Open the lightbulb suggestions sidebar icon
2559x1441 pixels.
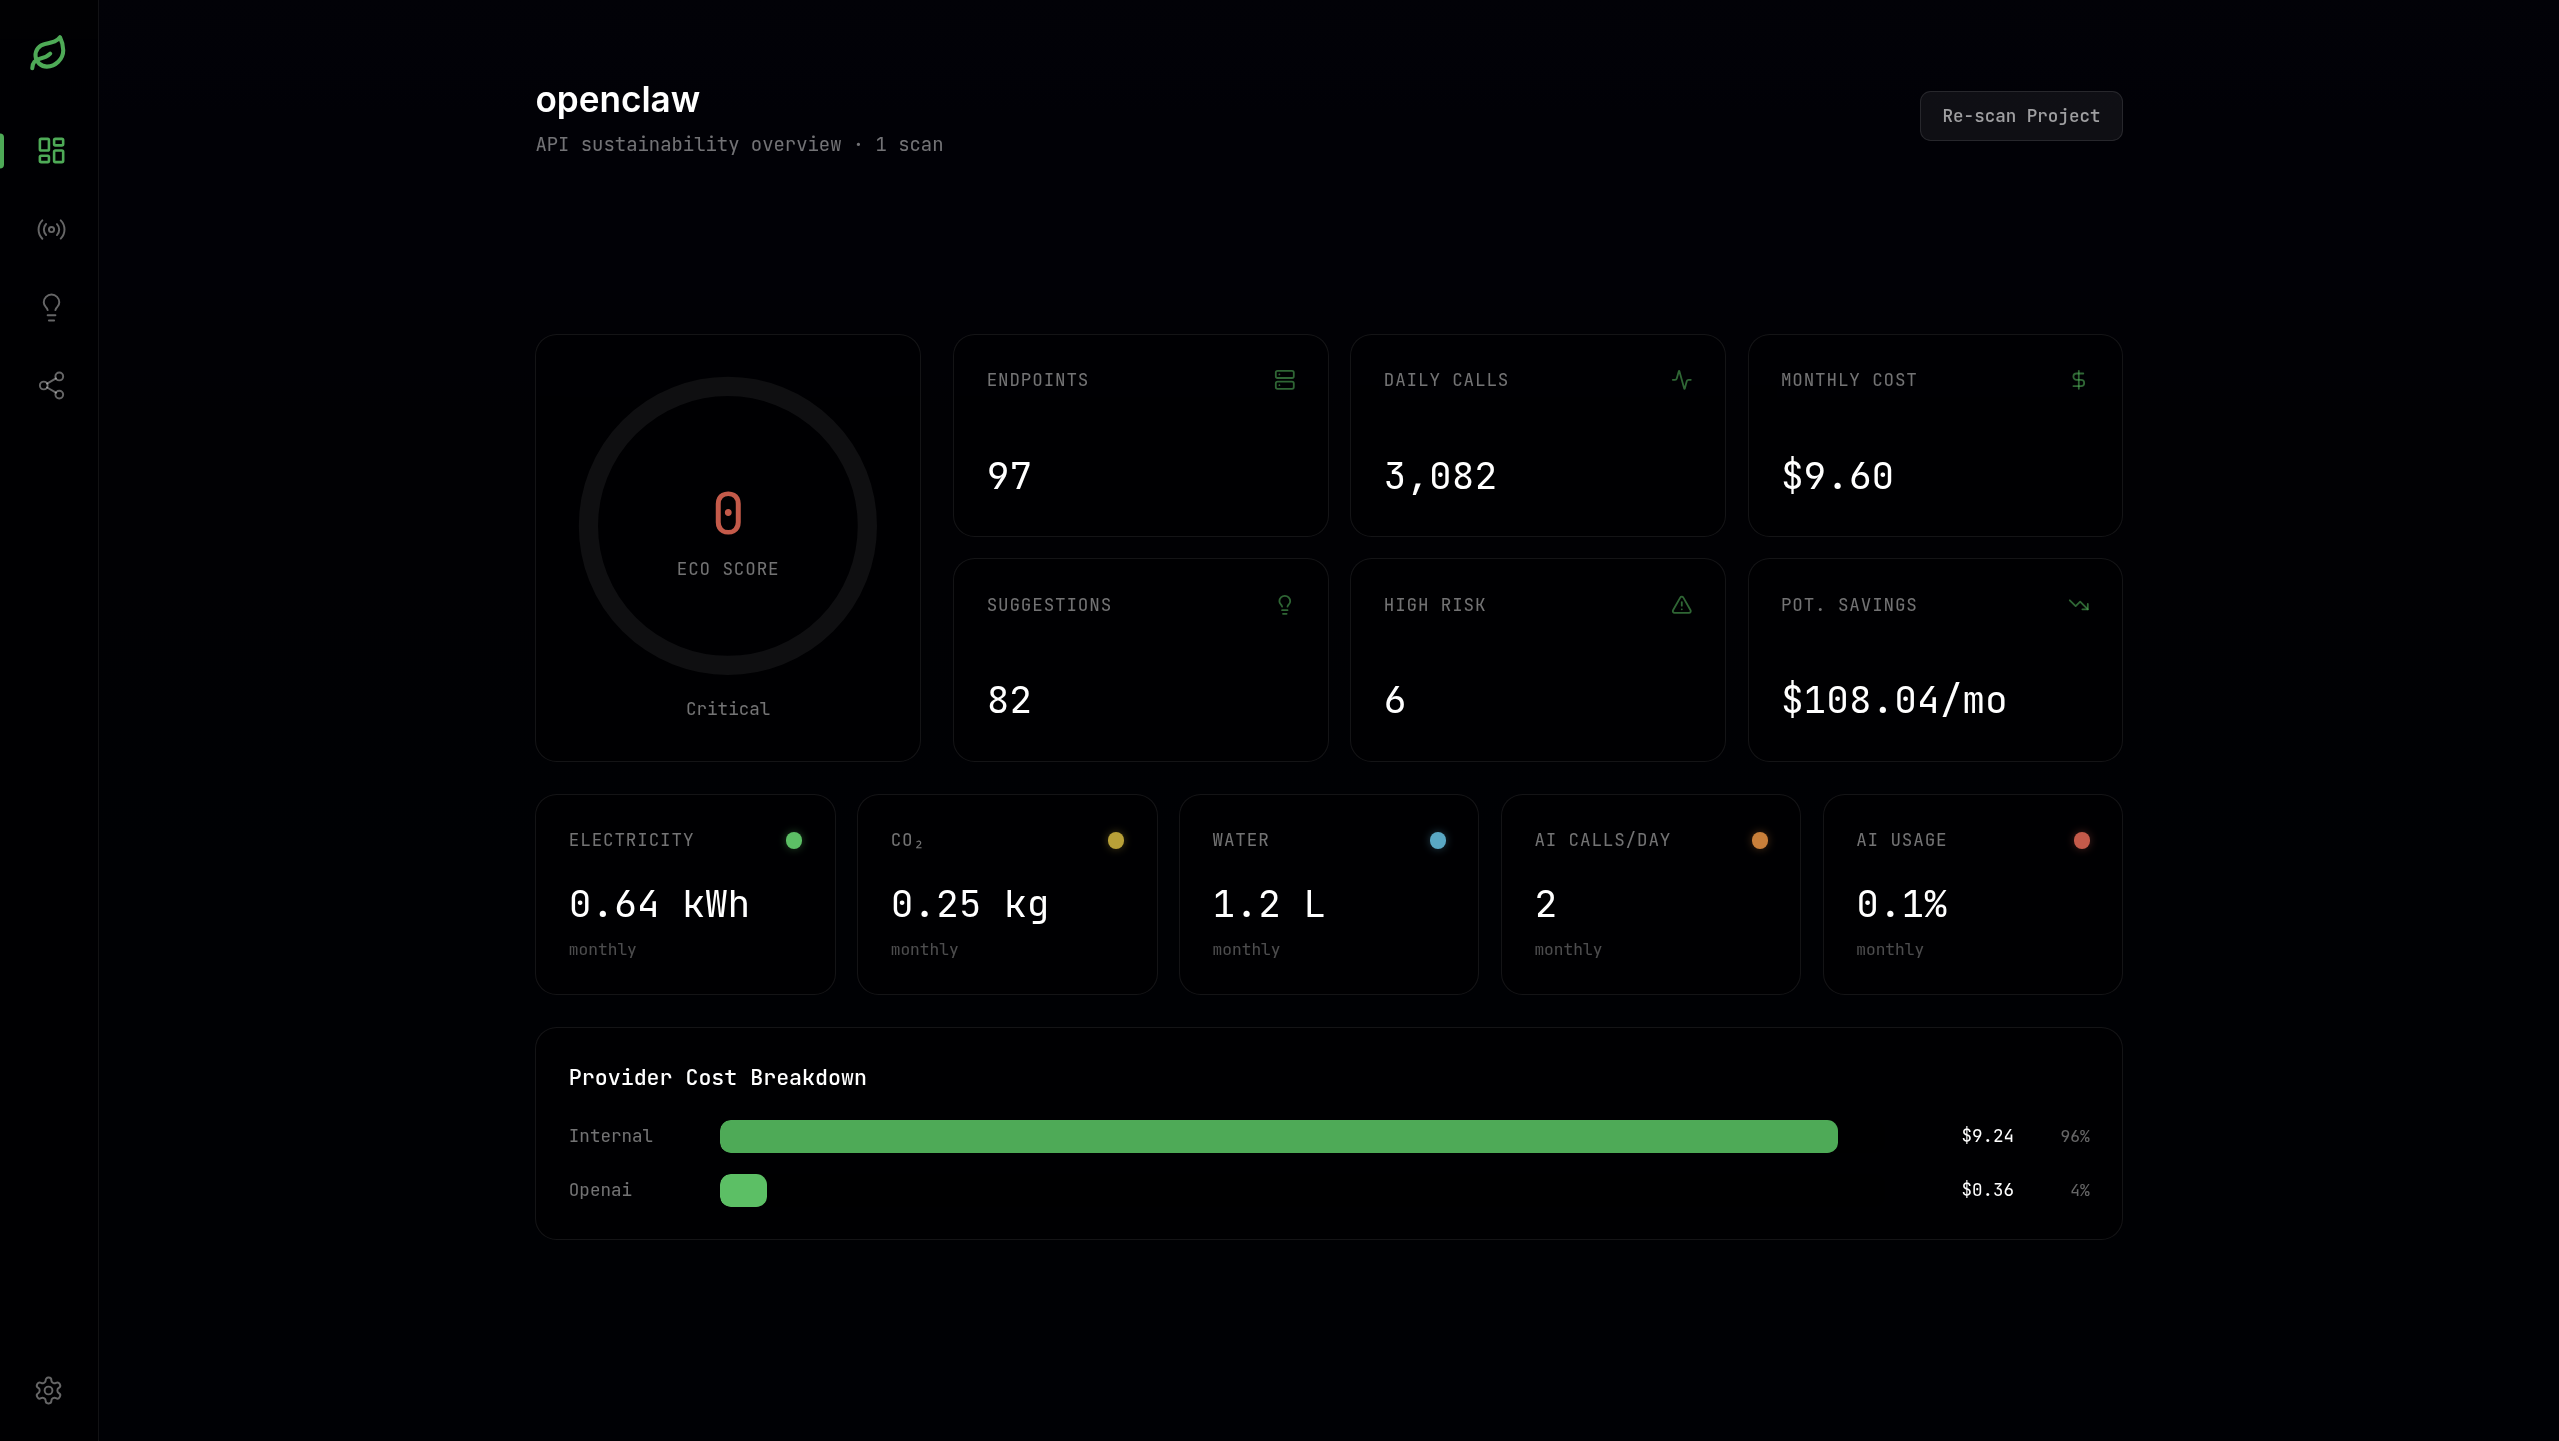pyautogui.click(x=51, y=307)
